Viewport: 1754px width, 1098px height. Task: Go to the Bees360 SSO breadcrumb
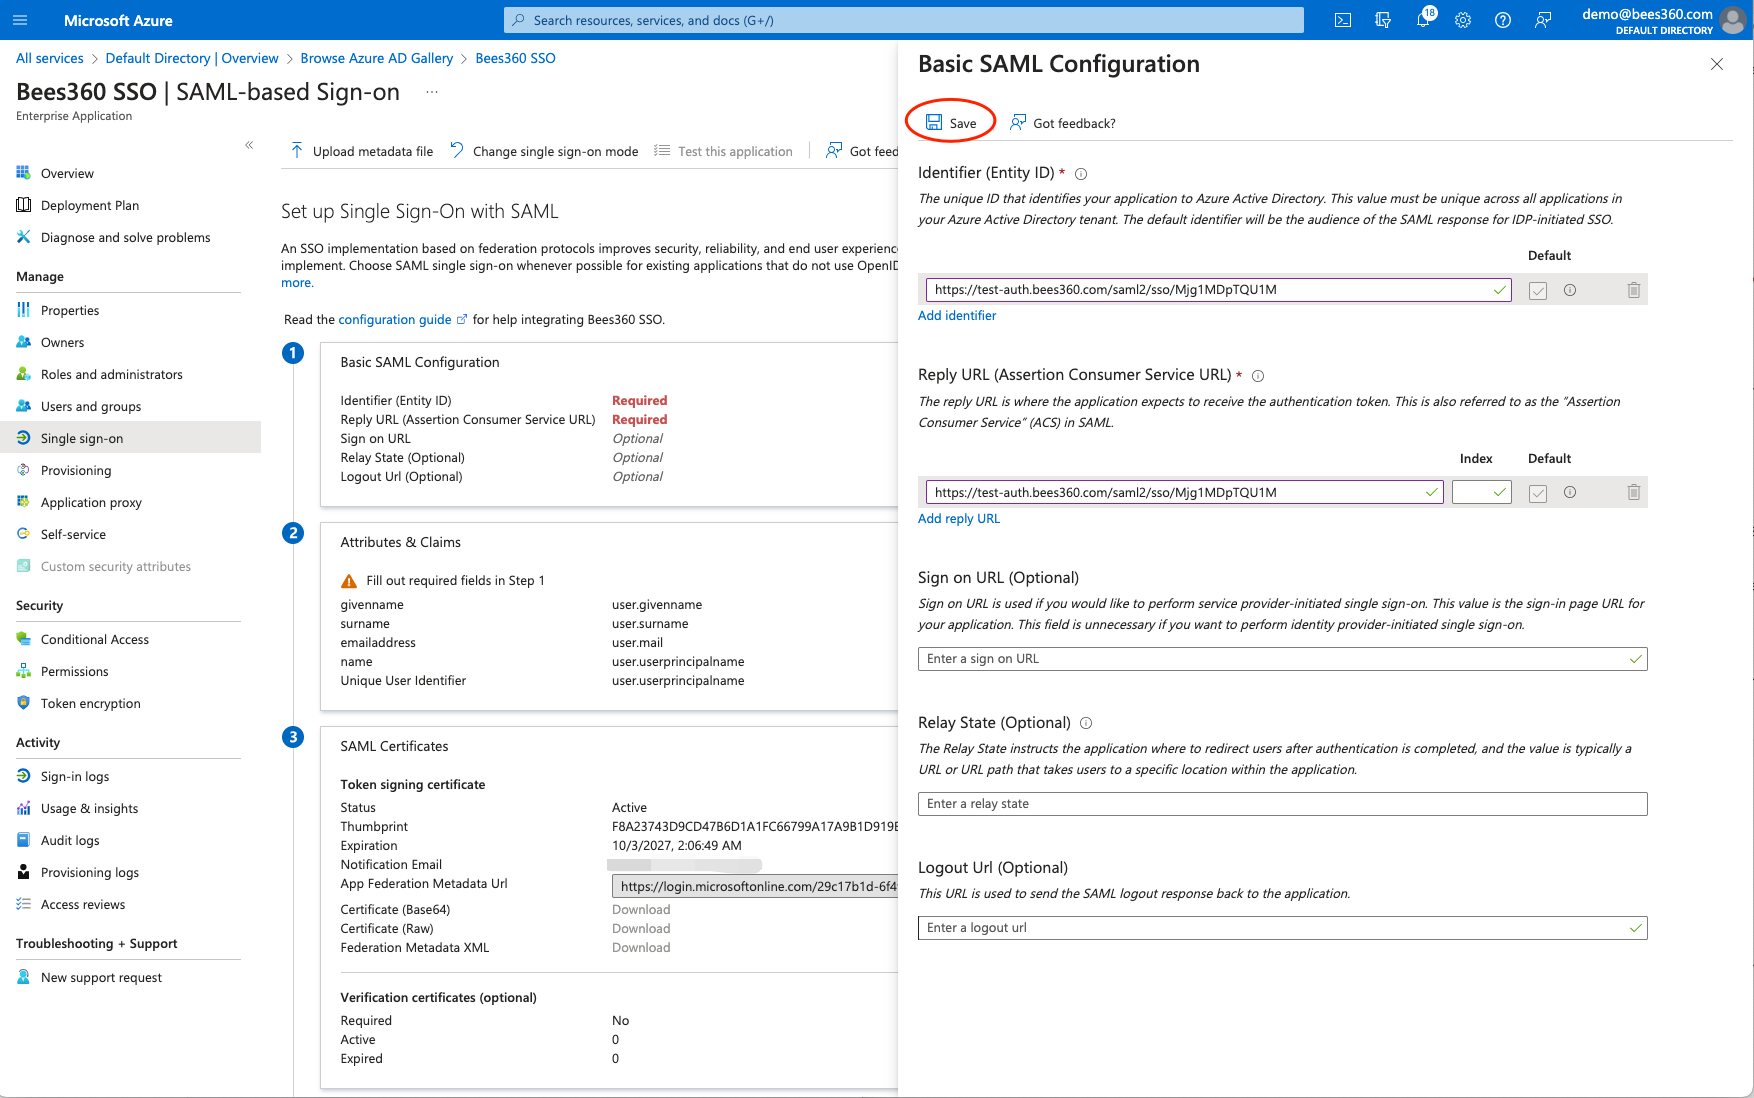click(x=516, y=58)
